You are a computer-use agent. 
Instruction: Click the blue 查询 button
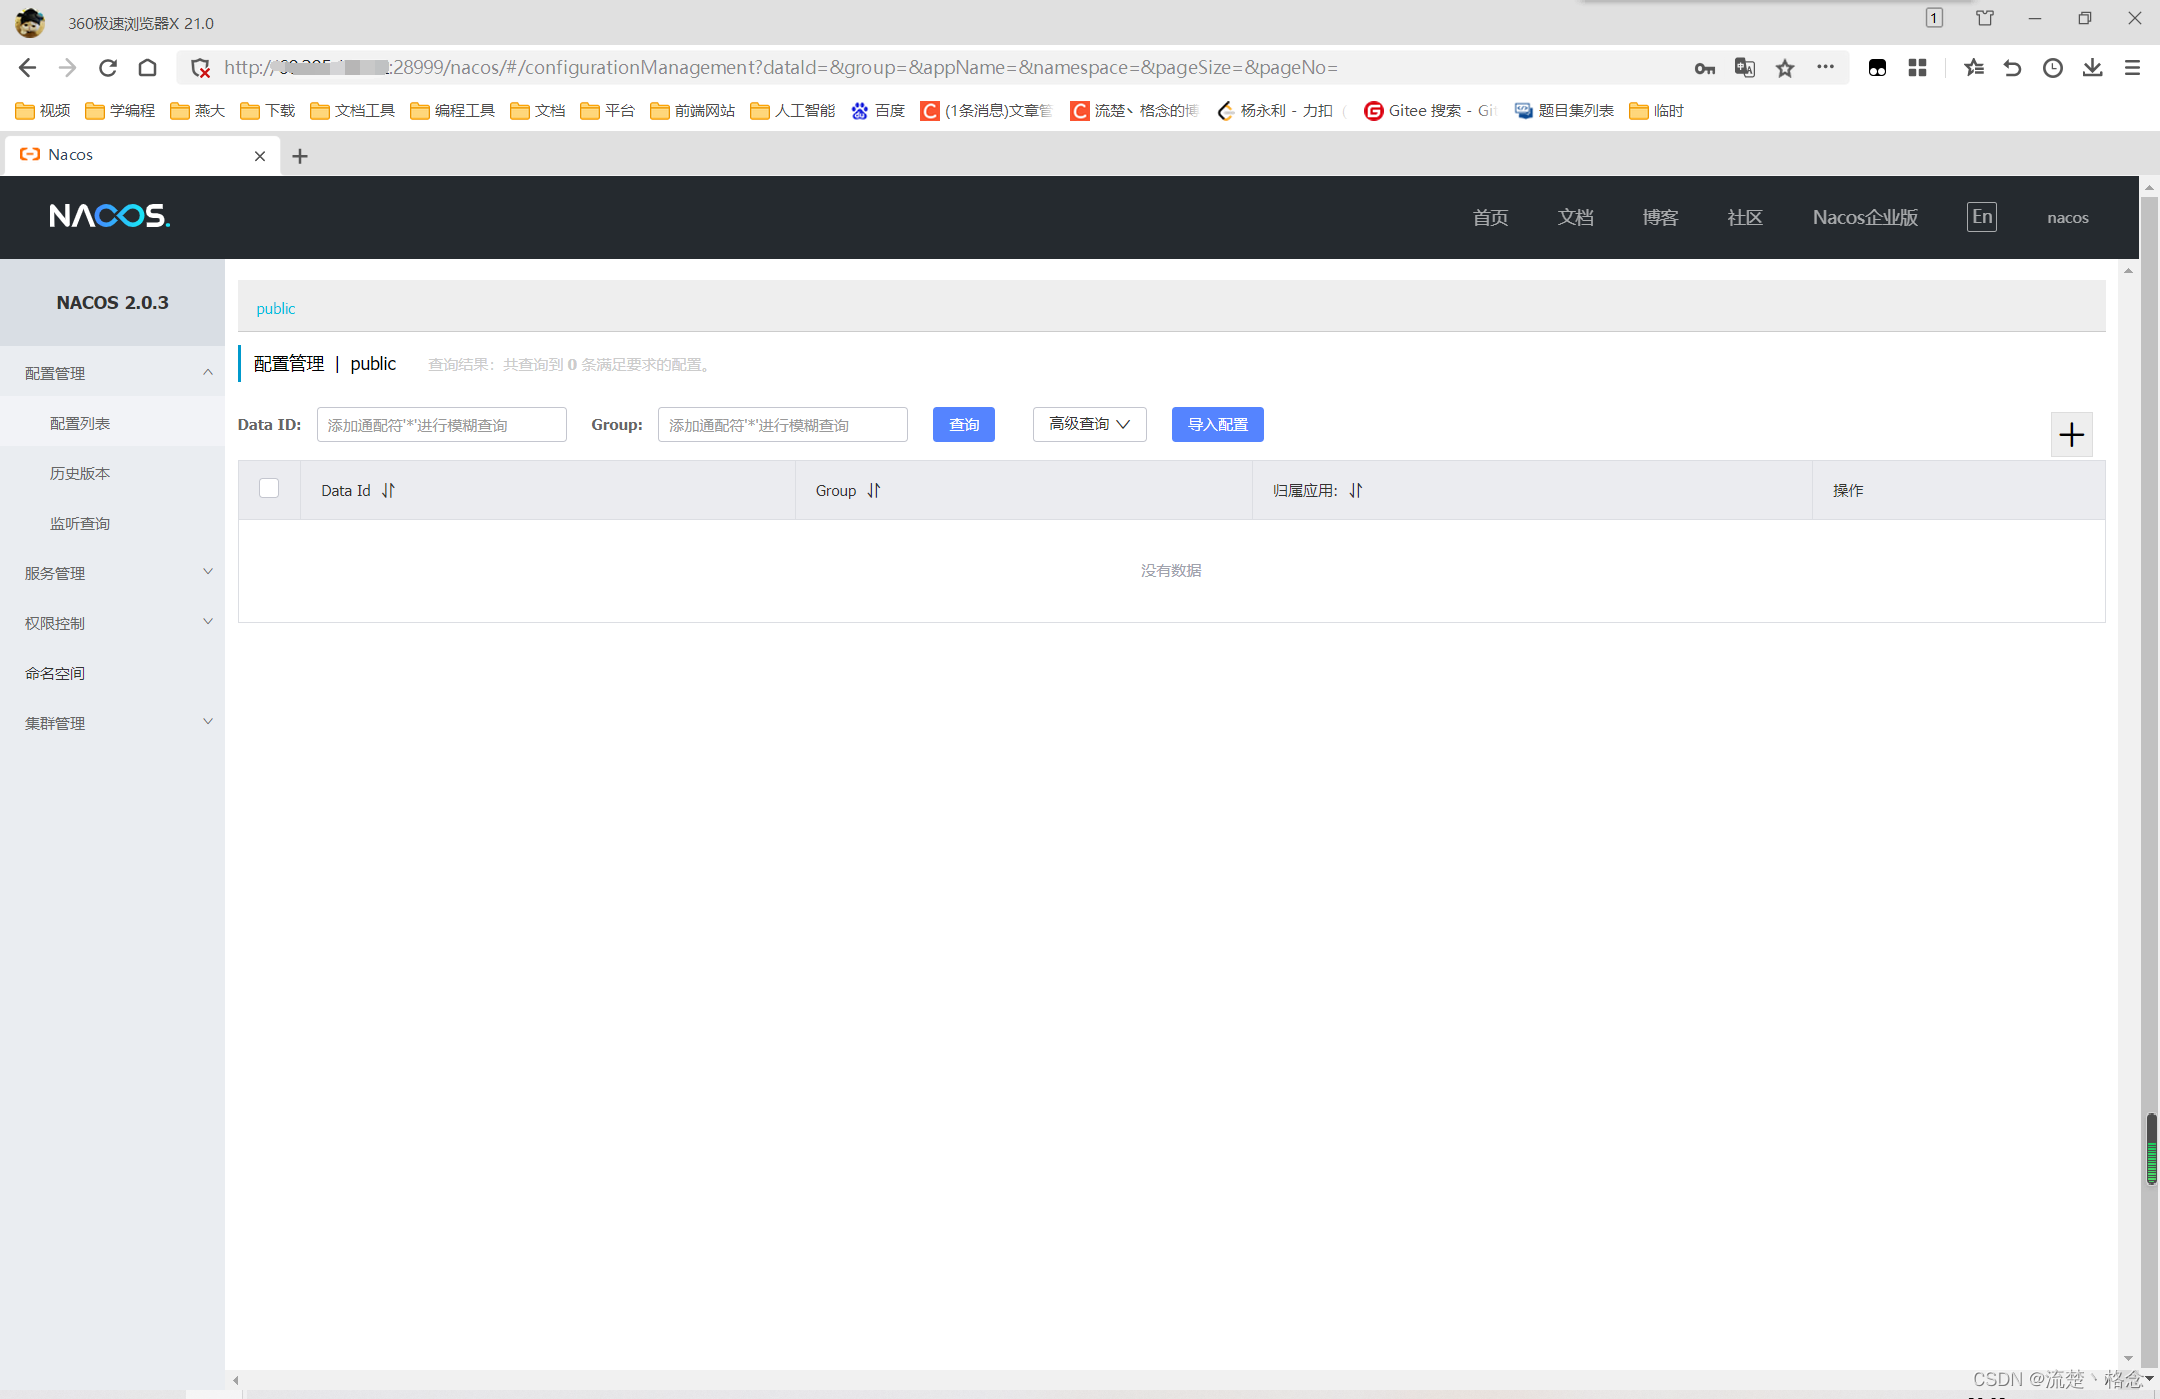[963, 424]
